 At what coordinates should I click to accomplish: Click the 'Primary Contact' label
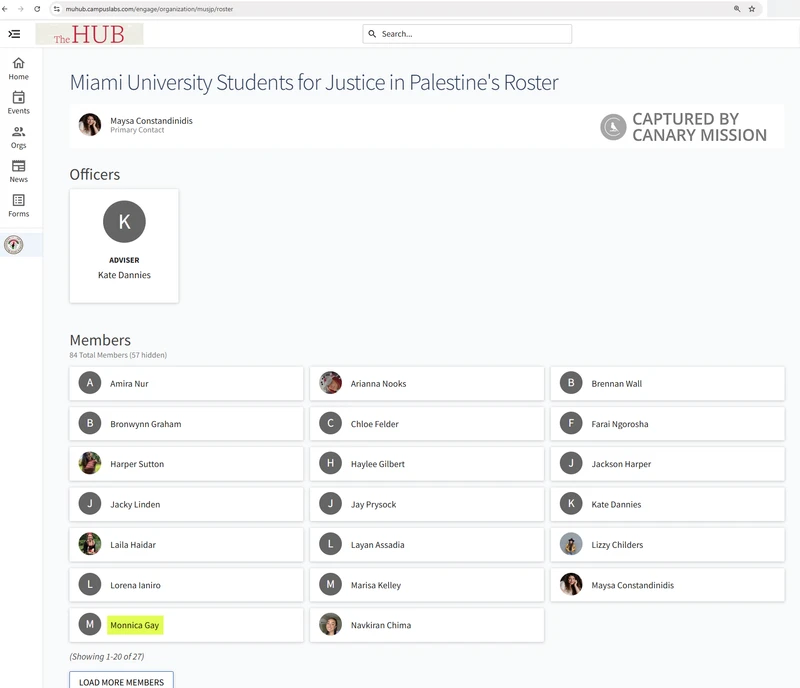tap(137, 130)
